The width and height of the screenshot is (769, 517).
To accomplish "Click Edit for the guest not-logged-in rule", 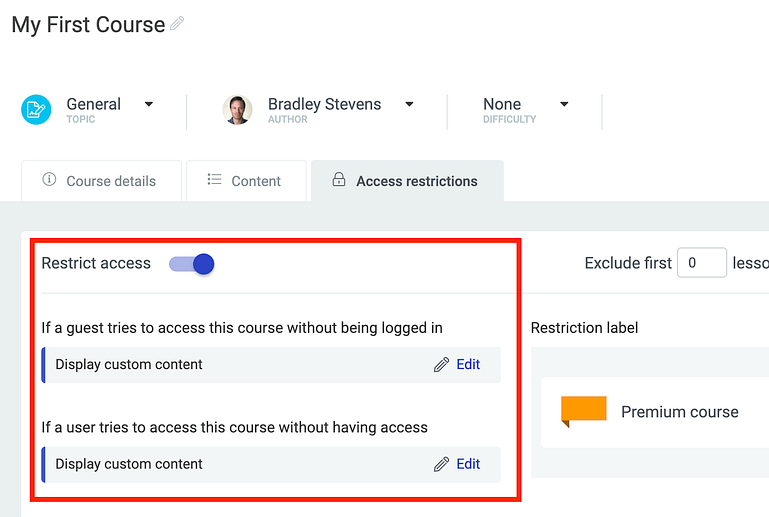I will coord(468,365).
